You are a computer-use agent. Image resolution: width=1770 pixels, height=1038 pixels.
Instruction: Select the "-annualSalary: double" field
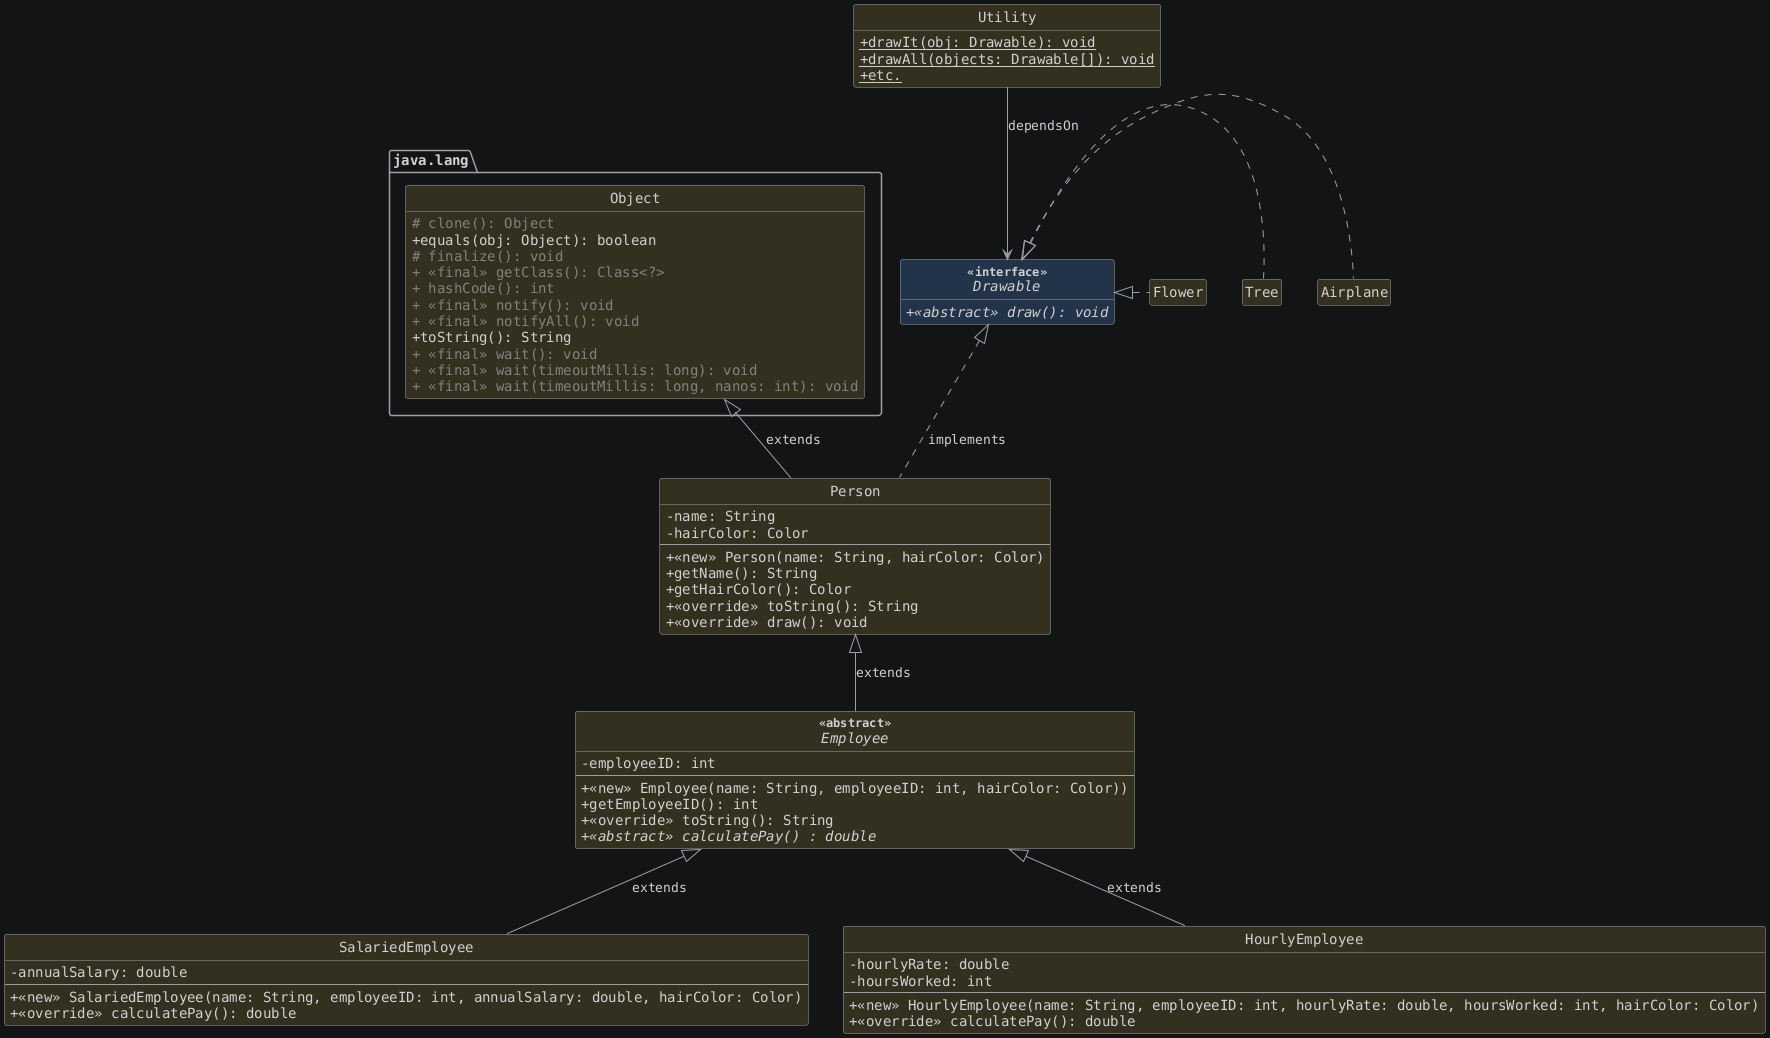coord(99,973)
